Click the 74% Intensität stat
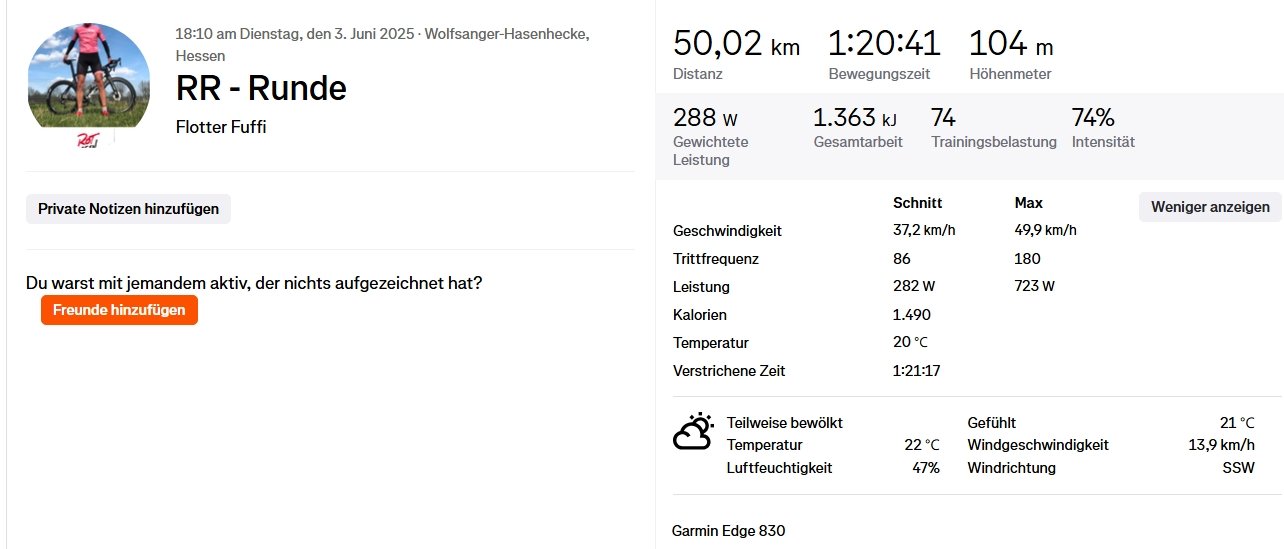 click(1093, 118)
